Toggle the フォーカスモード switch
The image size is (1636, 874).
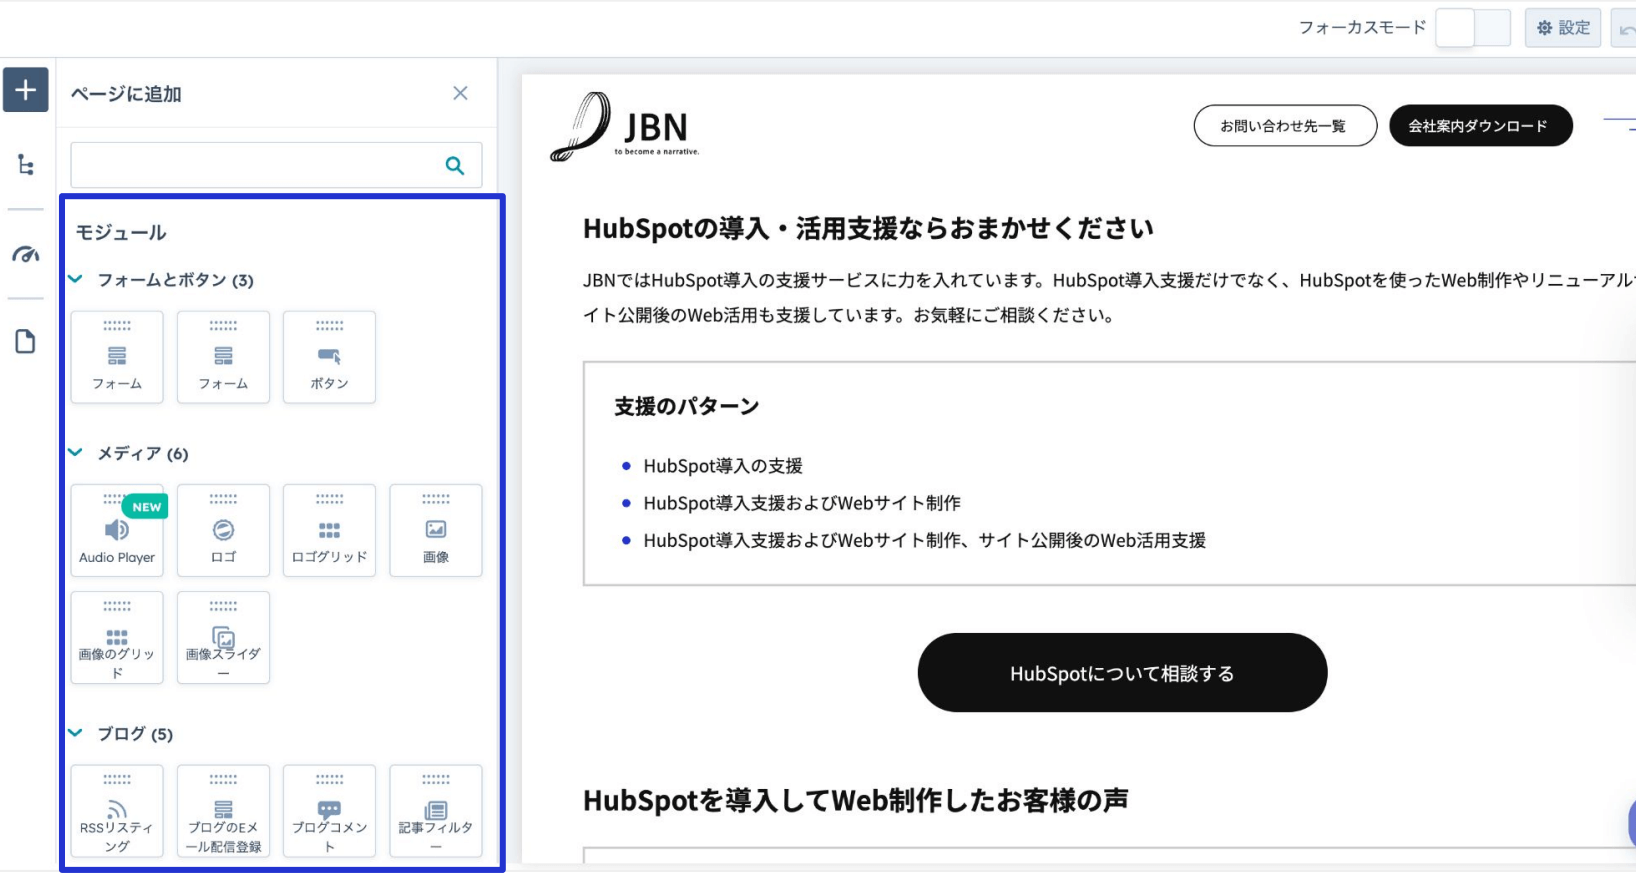(x=1473, y=28)
